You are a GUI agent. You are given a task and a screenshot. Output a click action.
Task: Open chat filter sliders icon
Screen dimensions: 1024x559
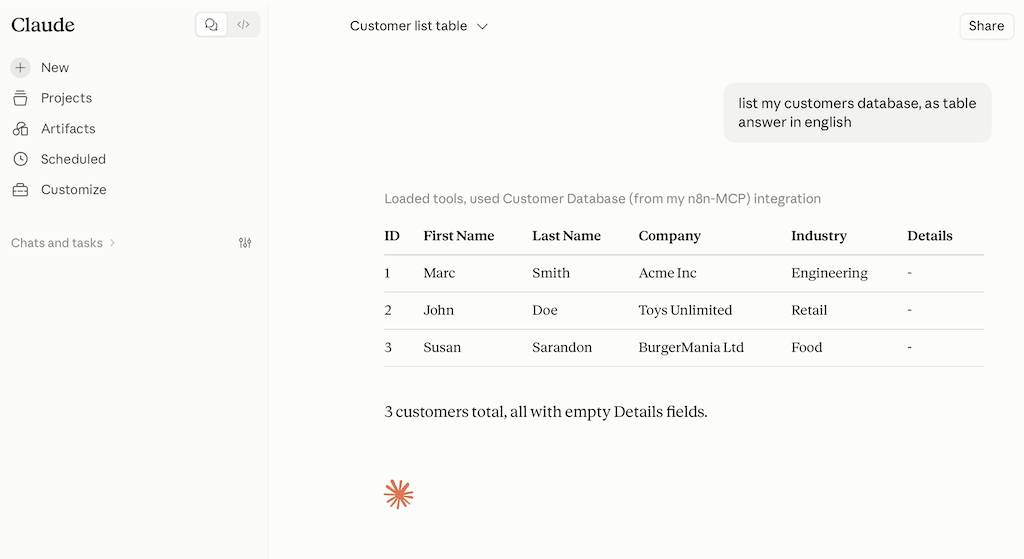pyautogui.click(x=245, y=243)
